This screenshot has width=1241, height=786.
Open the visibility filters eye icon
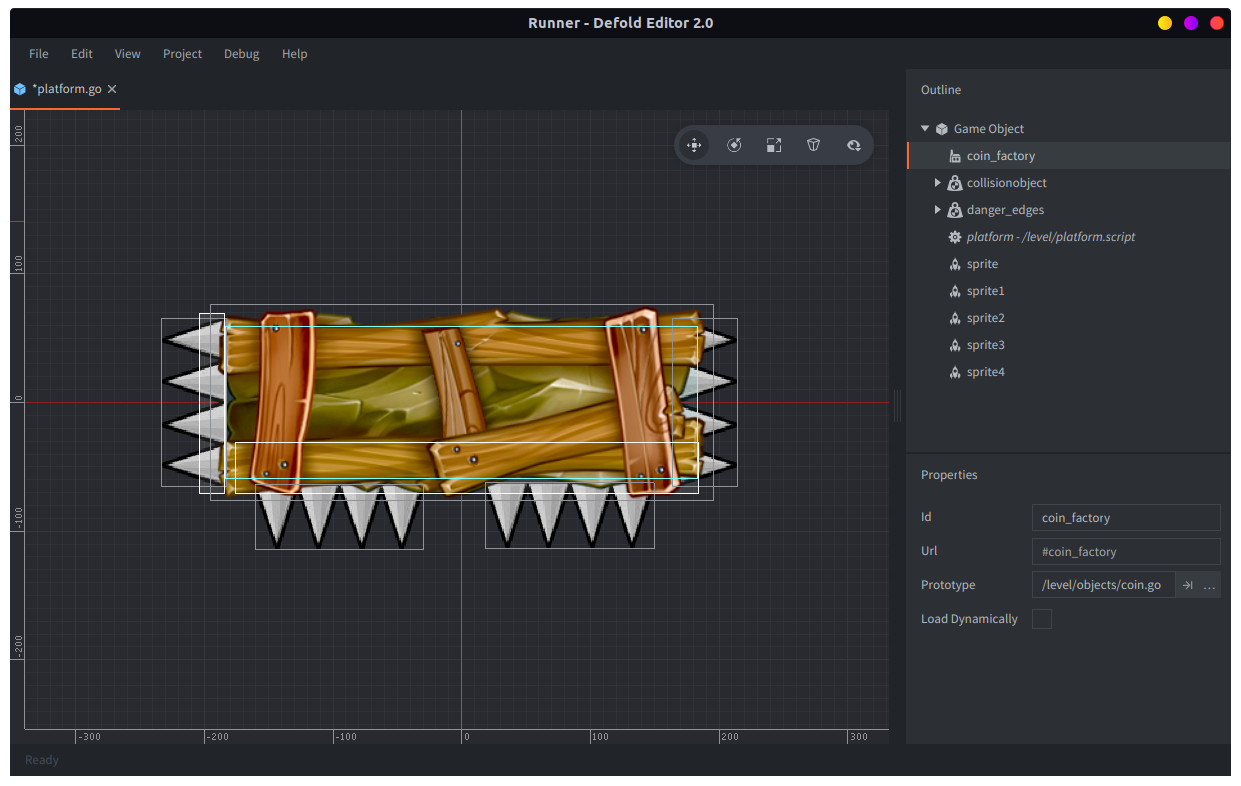854,145
